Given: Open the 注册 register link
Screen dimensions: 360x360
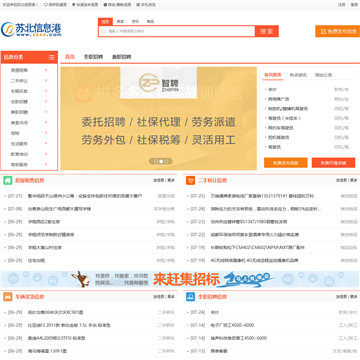Looking at the screenshot, I should (342, 5).
